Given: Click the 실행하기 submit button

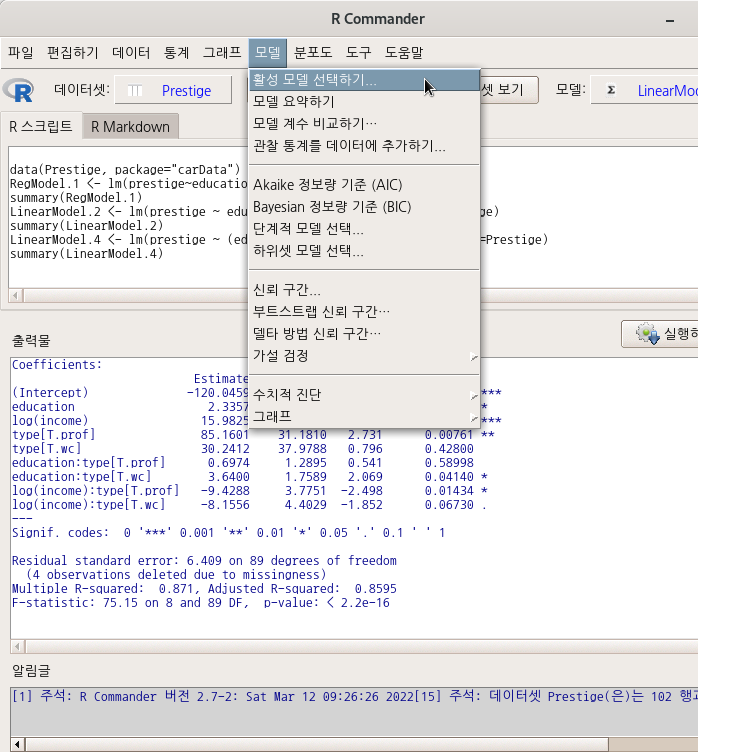Looking at the screenshot, I should [660, 334].
